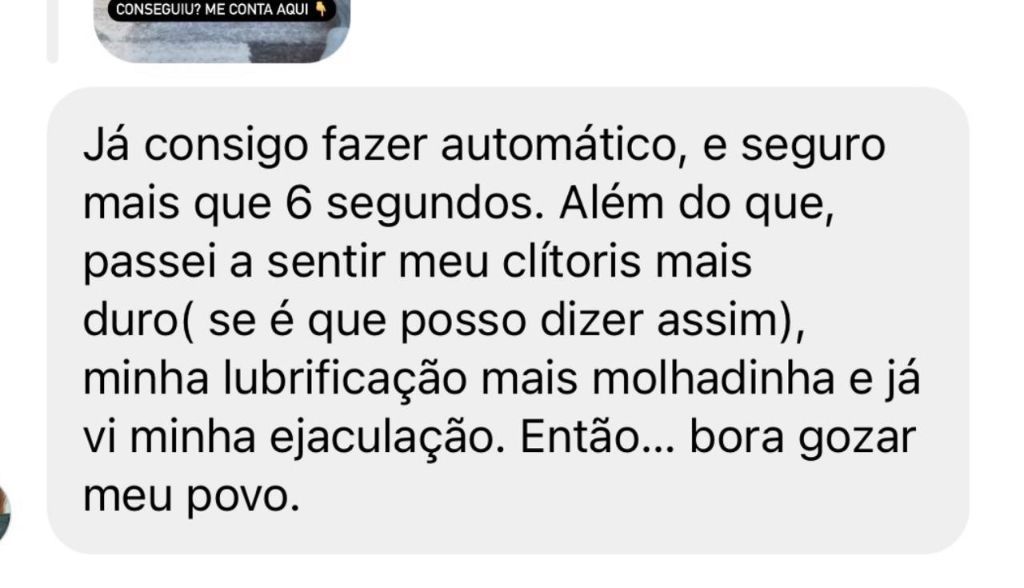The width and height of the screenshot is (1024, 588).
Task: Click the text 'se é que posso dizer assim'
Action: point(495,320)
